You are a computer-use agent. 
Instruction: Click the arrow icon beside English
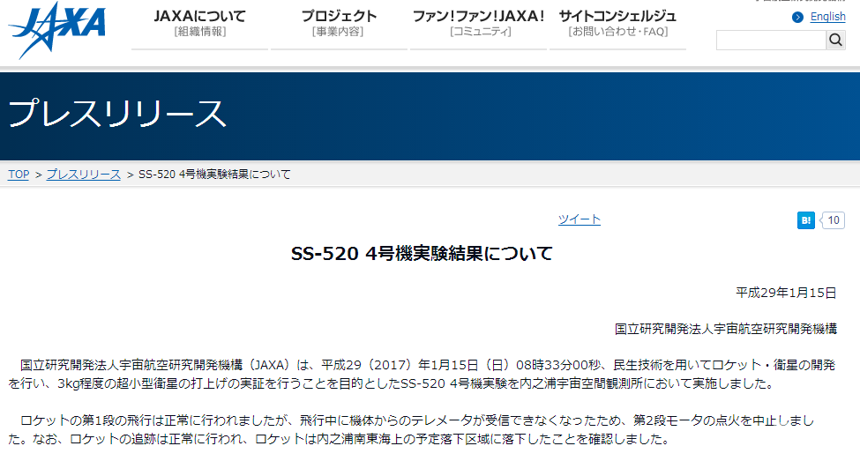(797, 18)
